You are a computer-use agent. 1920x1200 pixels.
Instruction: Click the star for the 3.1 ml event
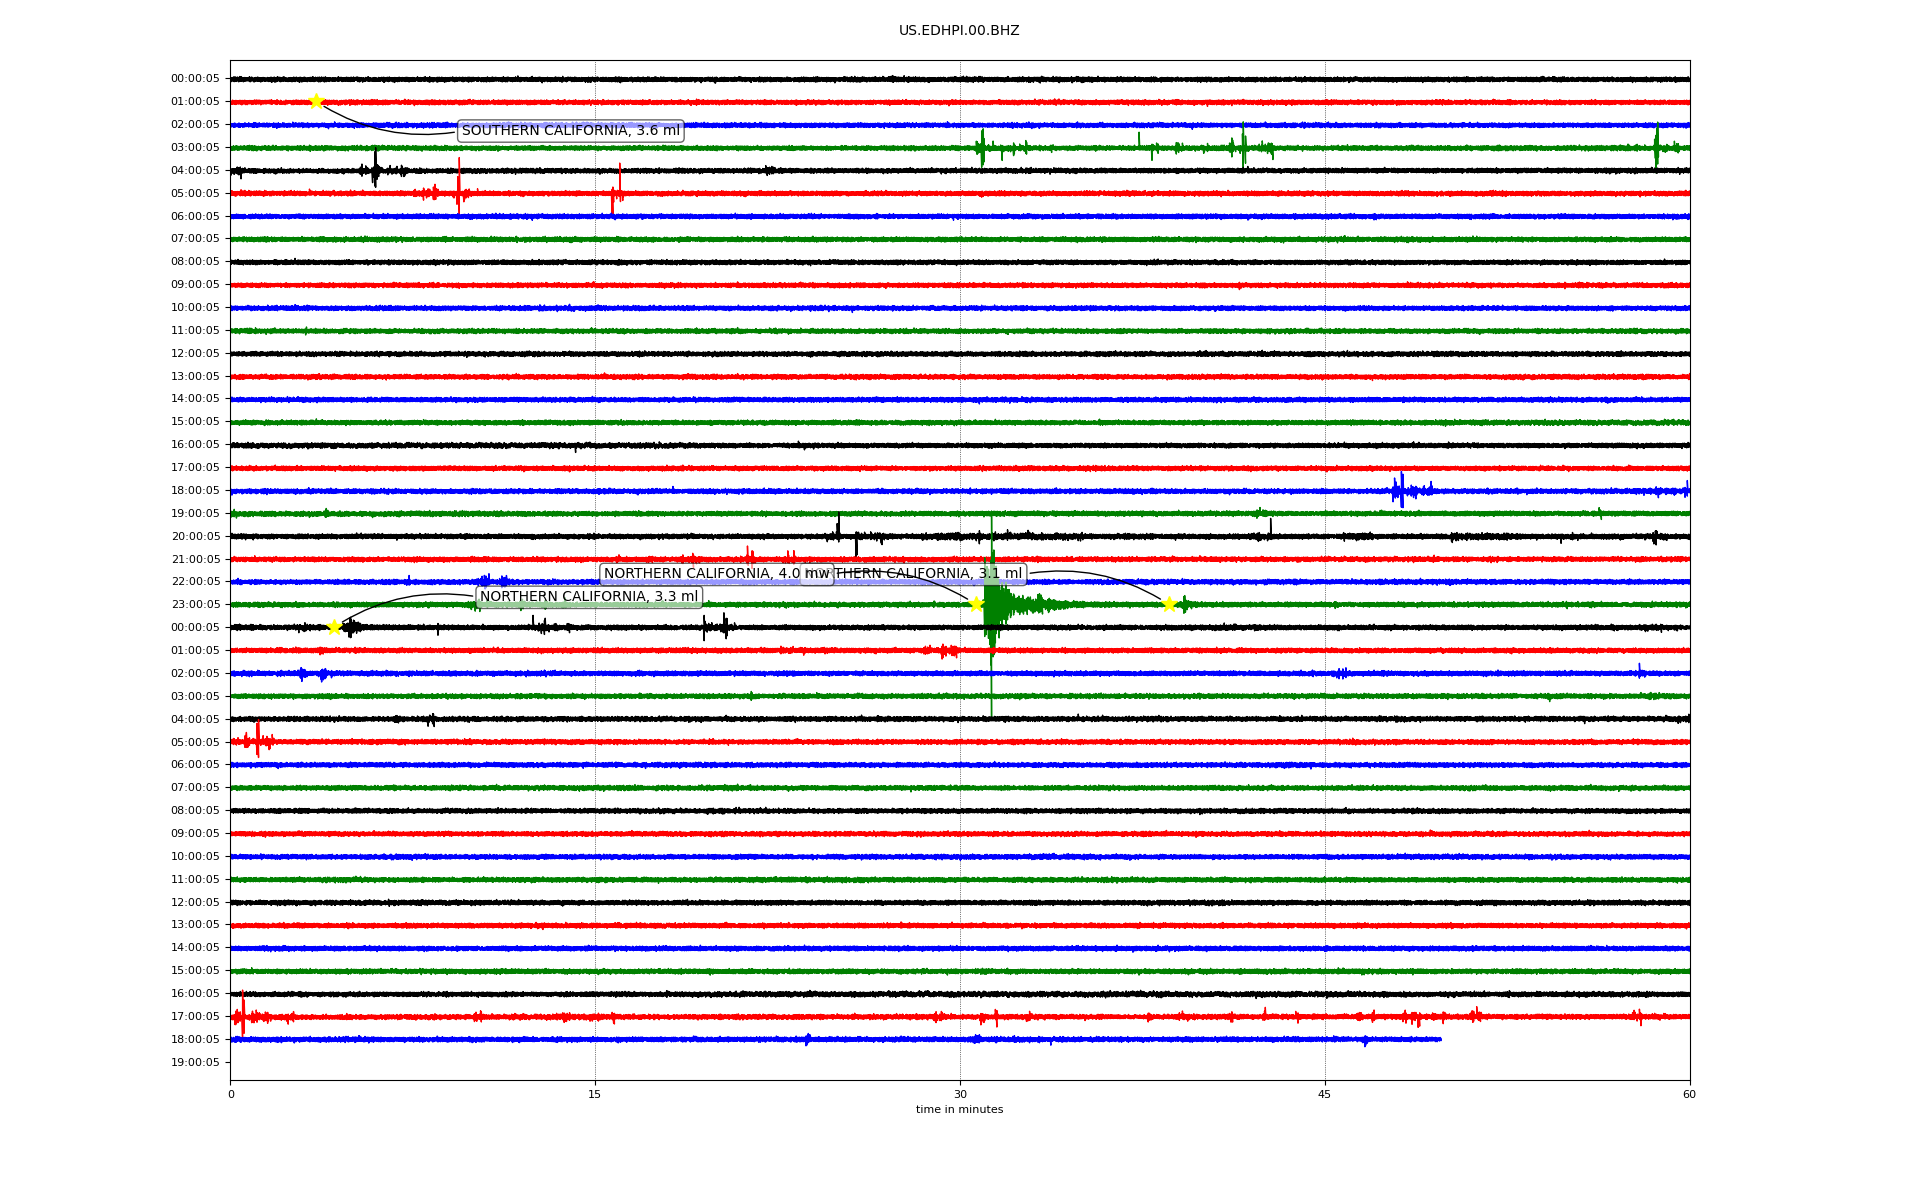pyautogui.click(x=1168, y=604)
